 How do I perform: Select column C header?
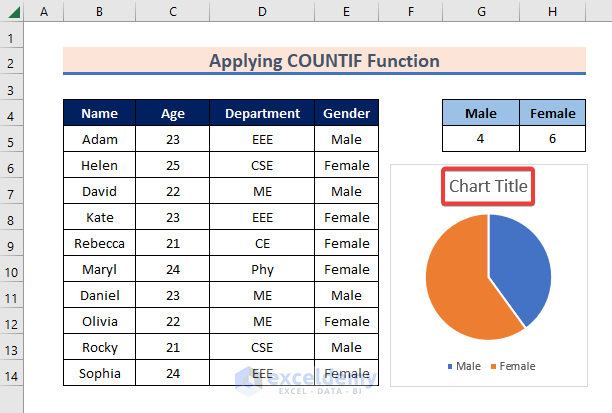coord(173,11)
